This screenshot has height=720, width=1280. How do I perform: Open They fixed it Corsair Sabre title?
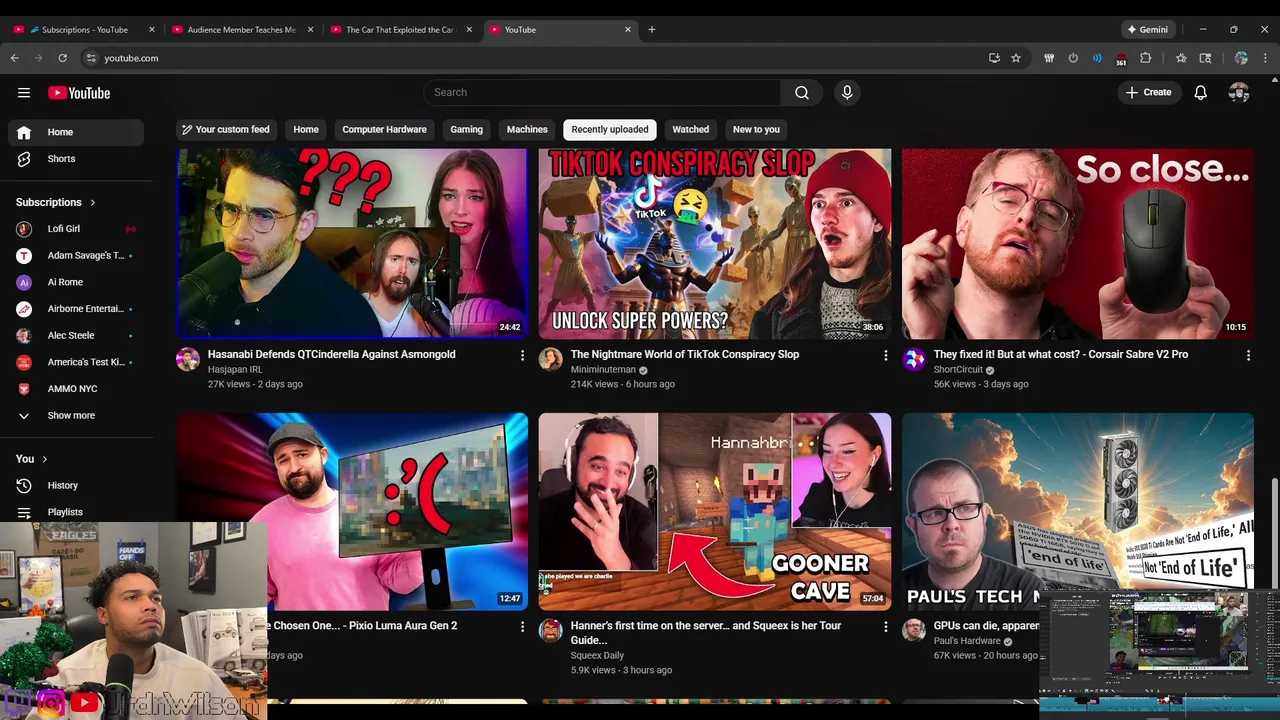(x=1061, y=354)
